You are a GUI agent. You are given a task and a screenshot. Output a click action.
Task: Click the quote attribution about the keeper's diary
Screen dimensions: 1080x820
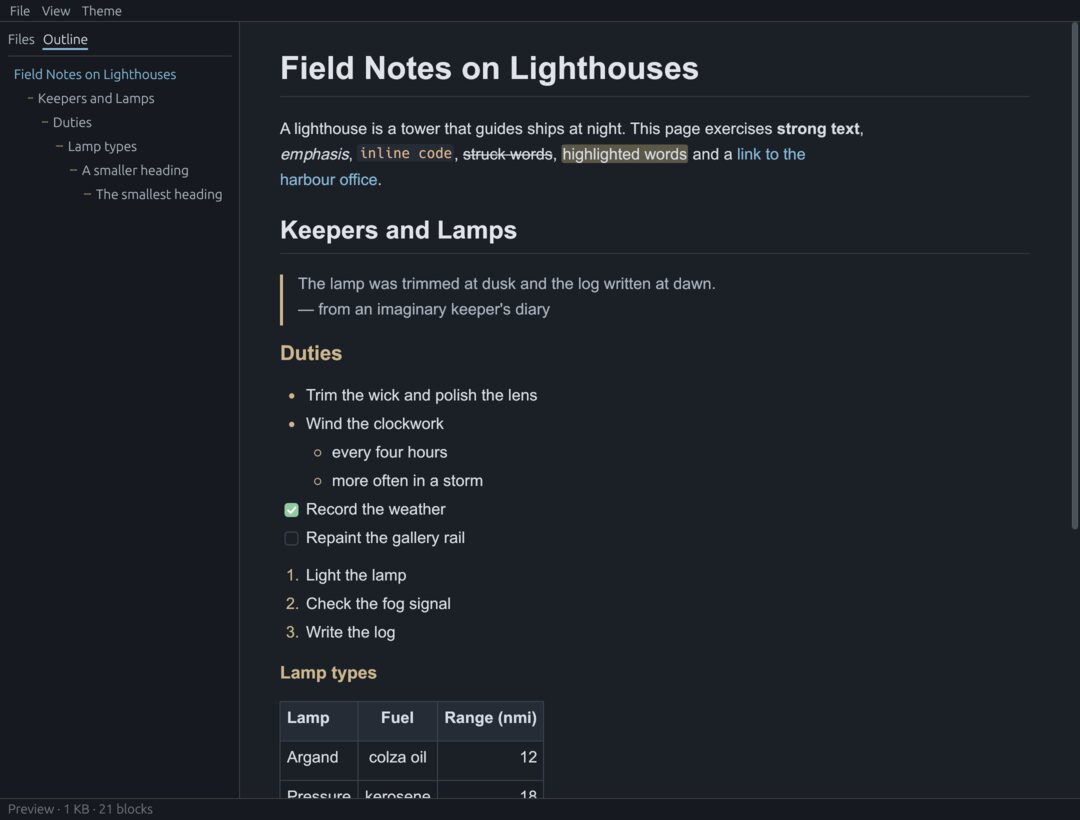point(424,309)
